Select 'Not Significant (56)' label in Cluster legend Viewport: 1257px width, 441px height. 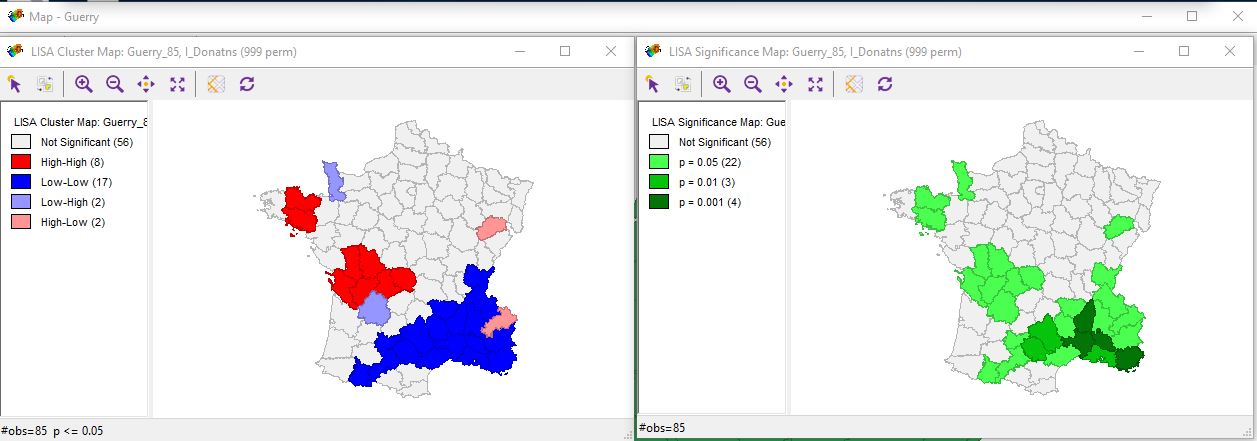87,142
